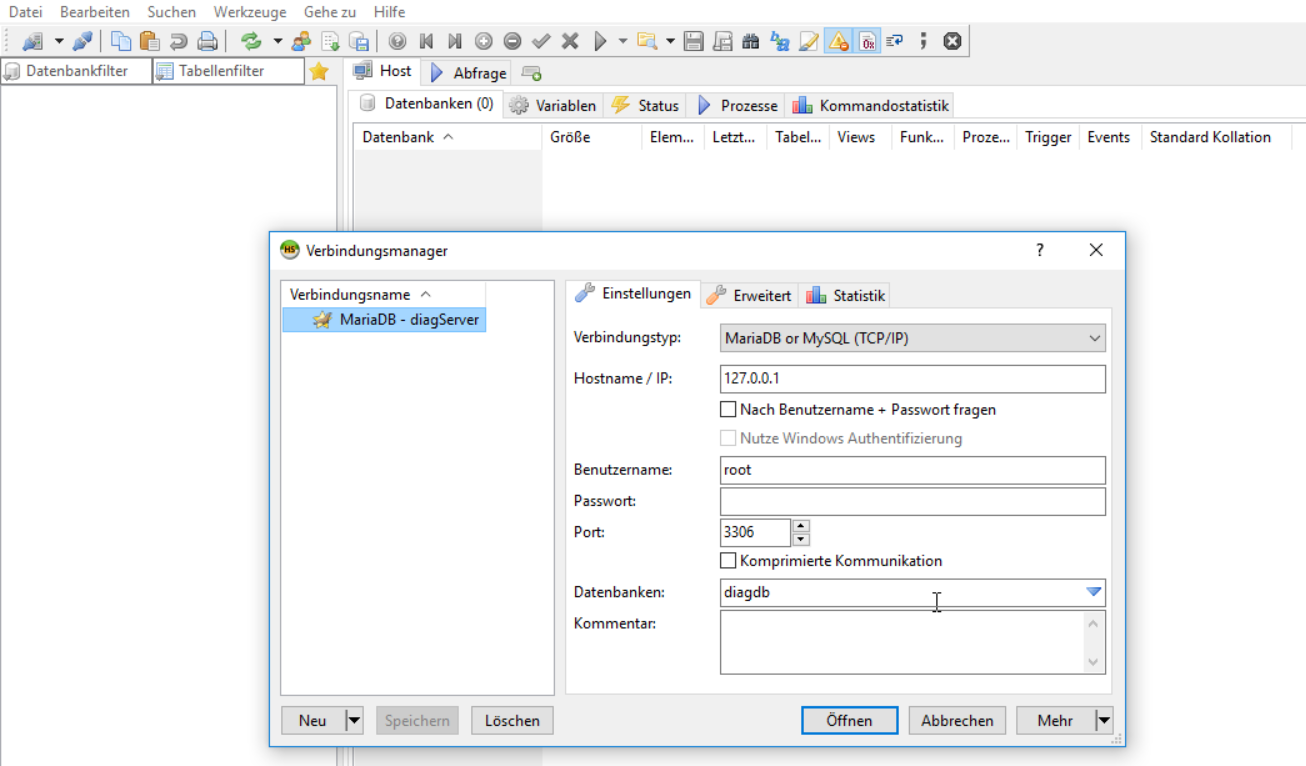
Task: Click the binoculars find text icon
Action: click(751, 41)
